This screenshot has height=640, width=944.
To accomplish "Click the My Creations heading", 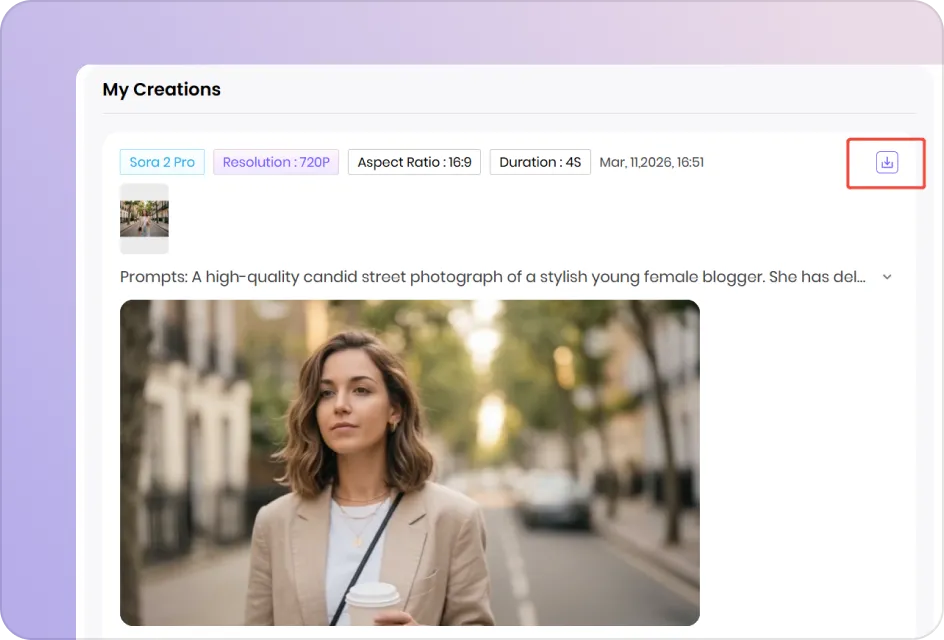I will tap(161, 89).
